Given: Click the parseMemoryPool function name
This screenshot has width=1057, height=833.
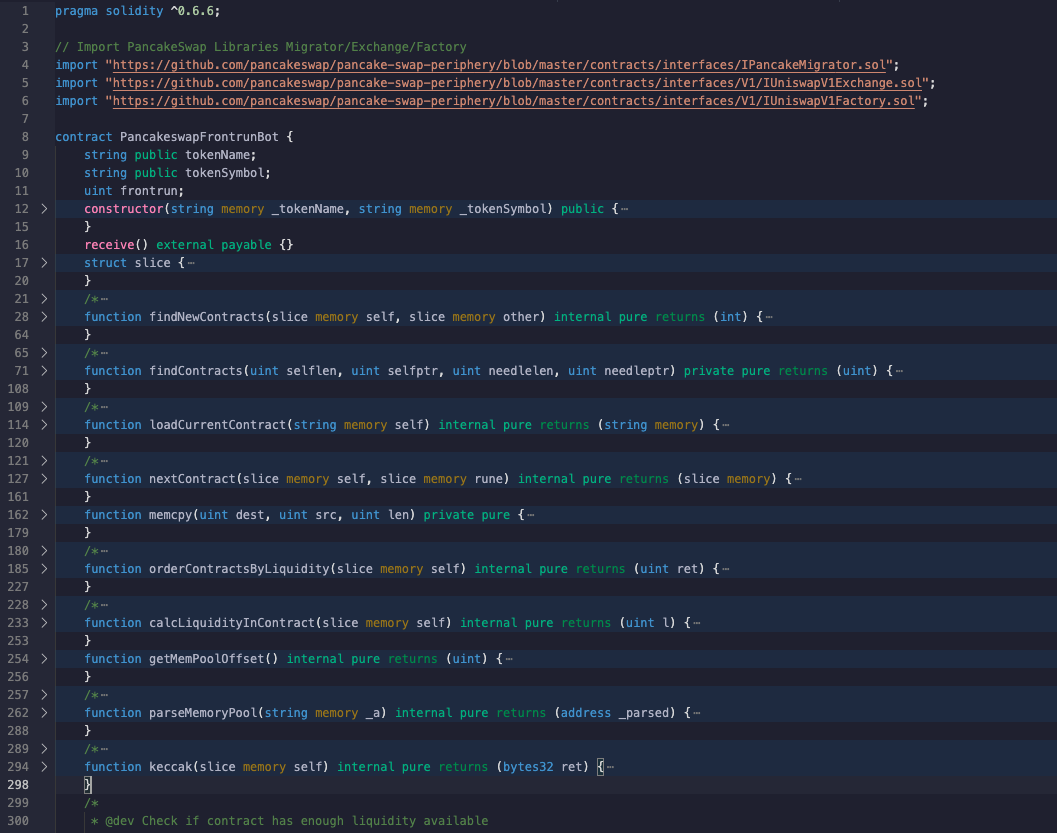Looking at the screenshot, I should [203, 712].
